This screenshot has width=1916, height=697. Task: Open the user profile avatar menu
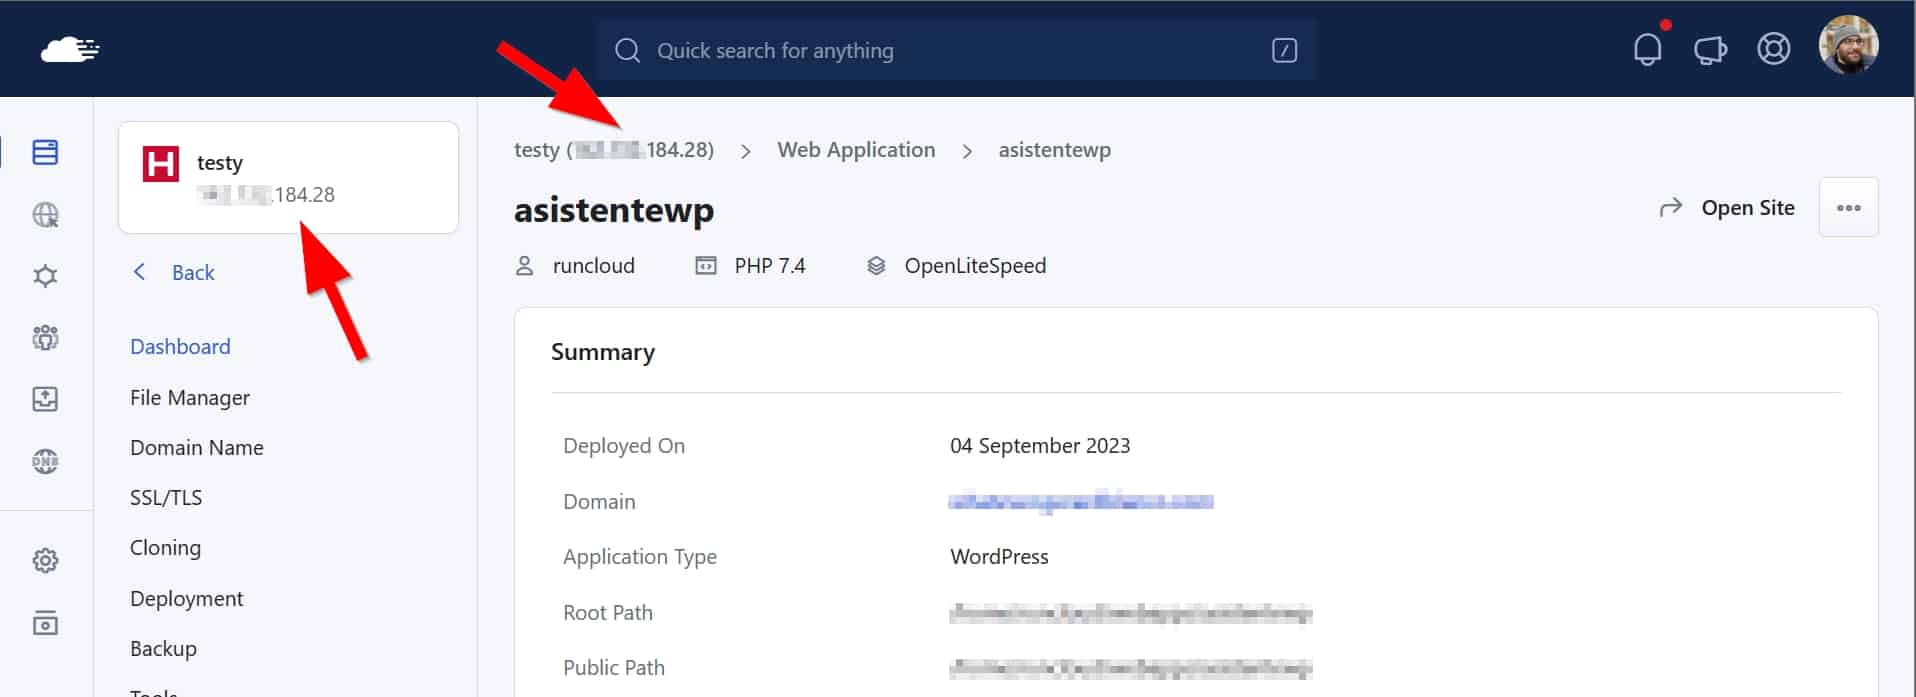click(x=1847, y=46)
